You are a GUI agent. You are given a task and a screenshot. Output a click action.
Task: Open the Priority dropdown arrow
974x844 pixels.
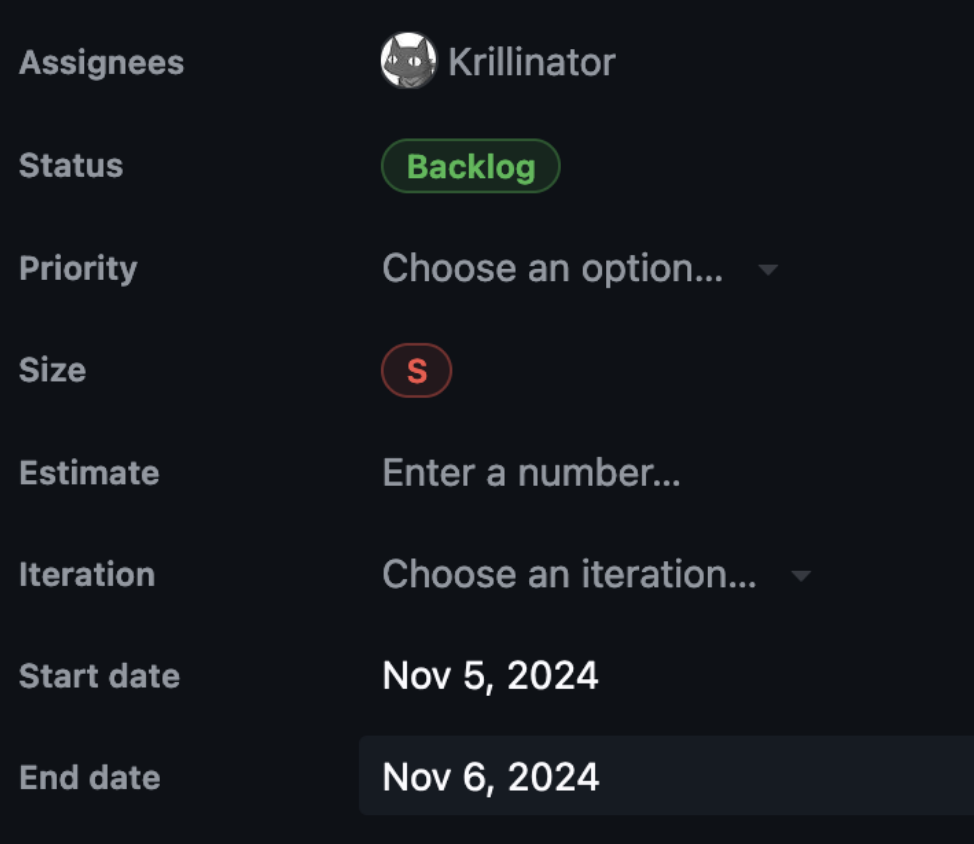coord(767,269)
